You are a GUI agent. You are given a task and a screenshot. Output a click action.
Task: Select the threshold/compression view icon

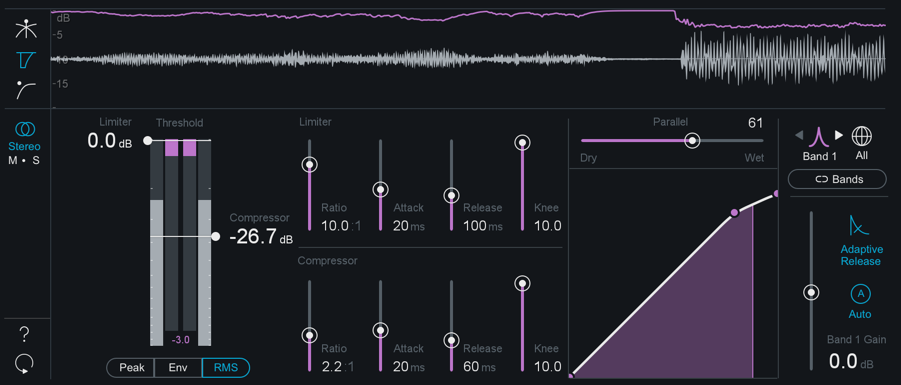(26, 60)
